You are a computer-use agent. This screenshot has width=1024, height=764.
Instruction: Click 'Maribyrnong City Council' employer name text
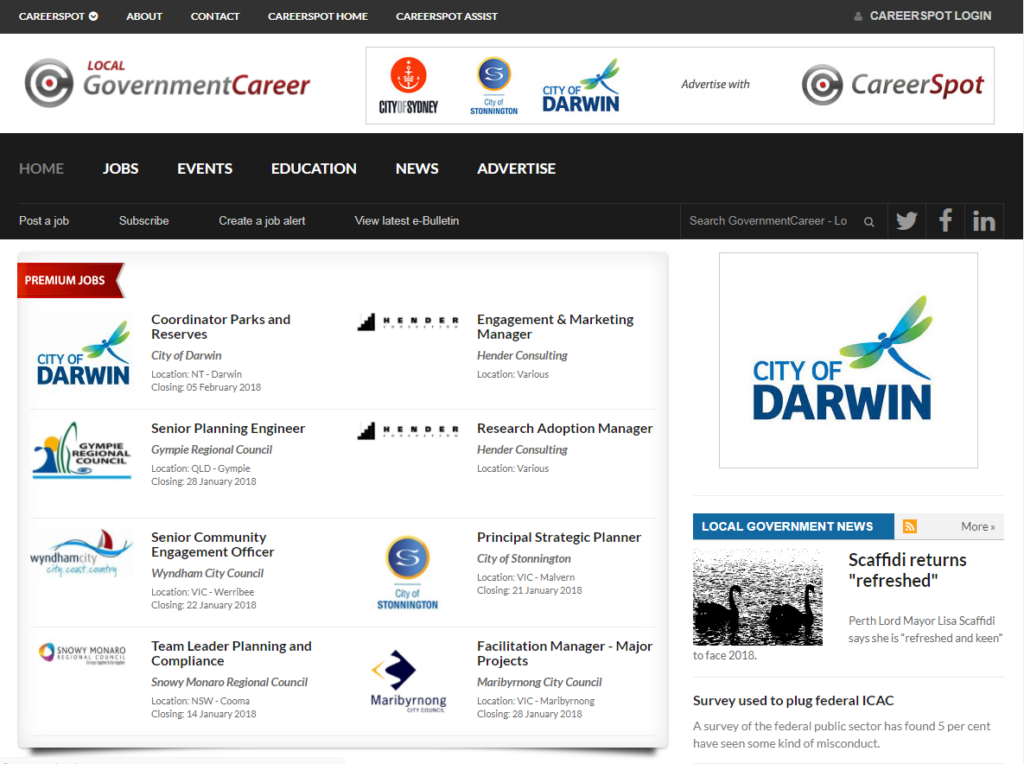pyautogui.click(x=539, y=682)
